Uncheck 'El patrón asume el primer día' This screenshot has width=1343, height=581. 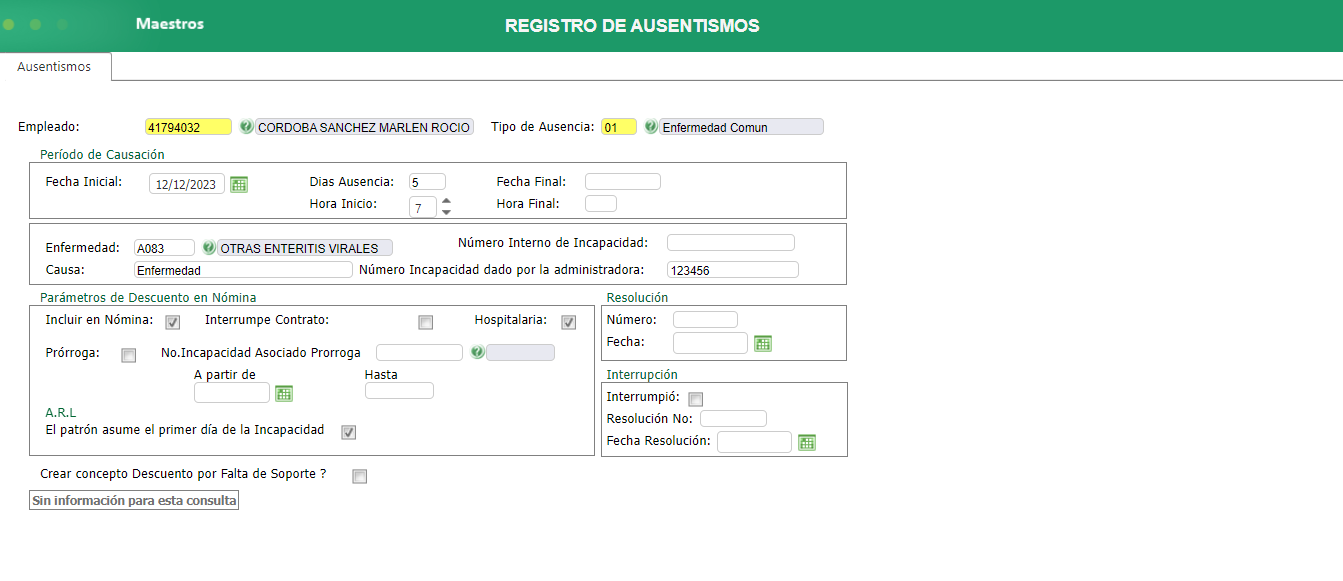[x=348, y=432]
